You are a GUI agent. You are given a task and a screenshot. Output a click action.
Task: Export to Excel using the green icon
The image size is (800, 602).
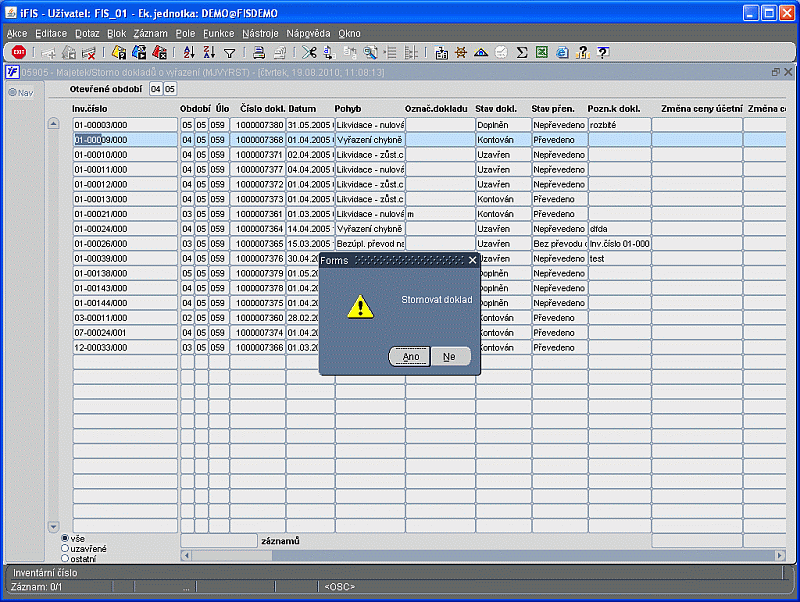542,52
